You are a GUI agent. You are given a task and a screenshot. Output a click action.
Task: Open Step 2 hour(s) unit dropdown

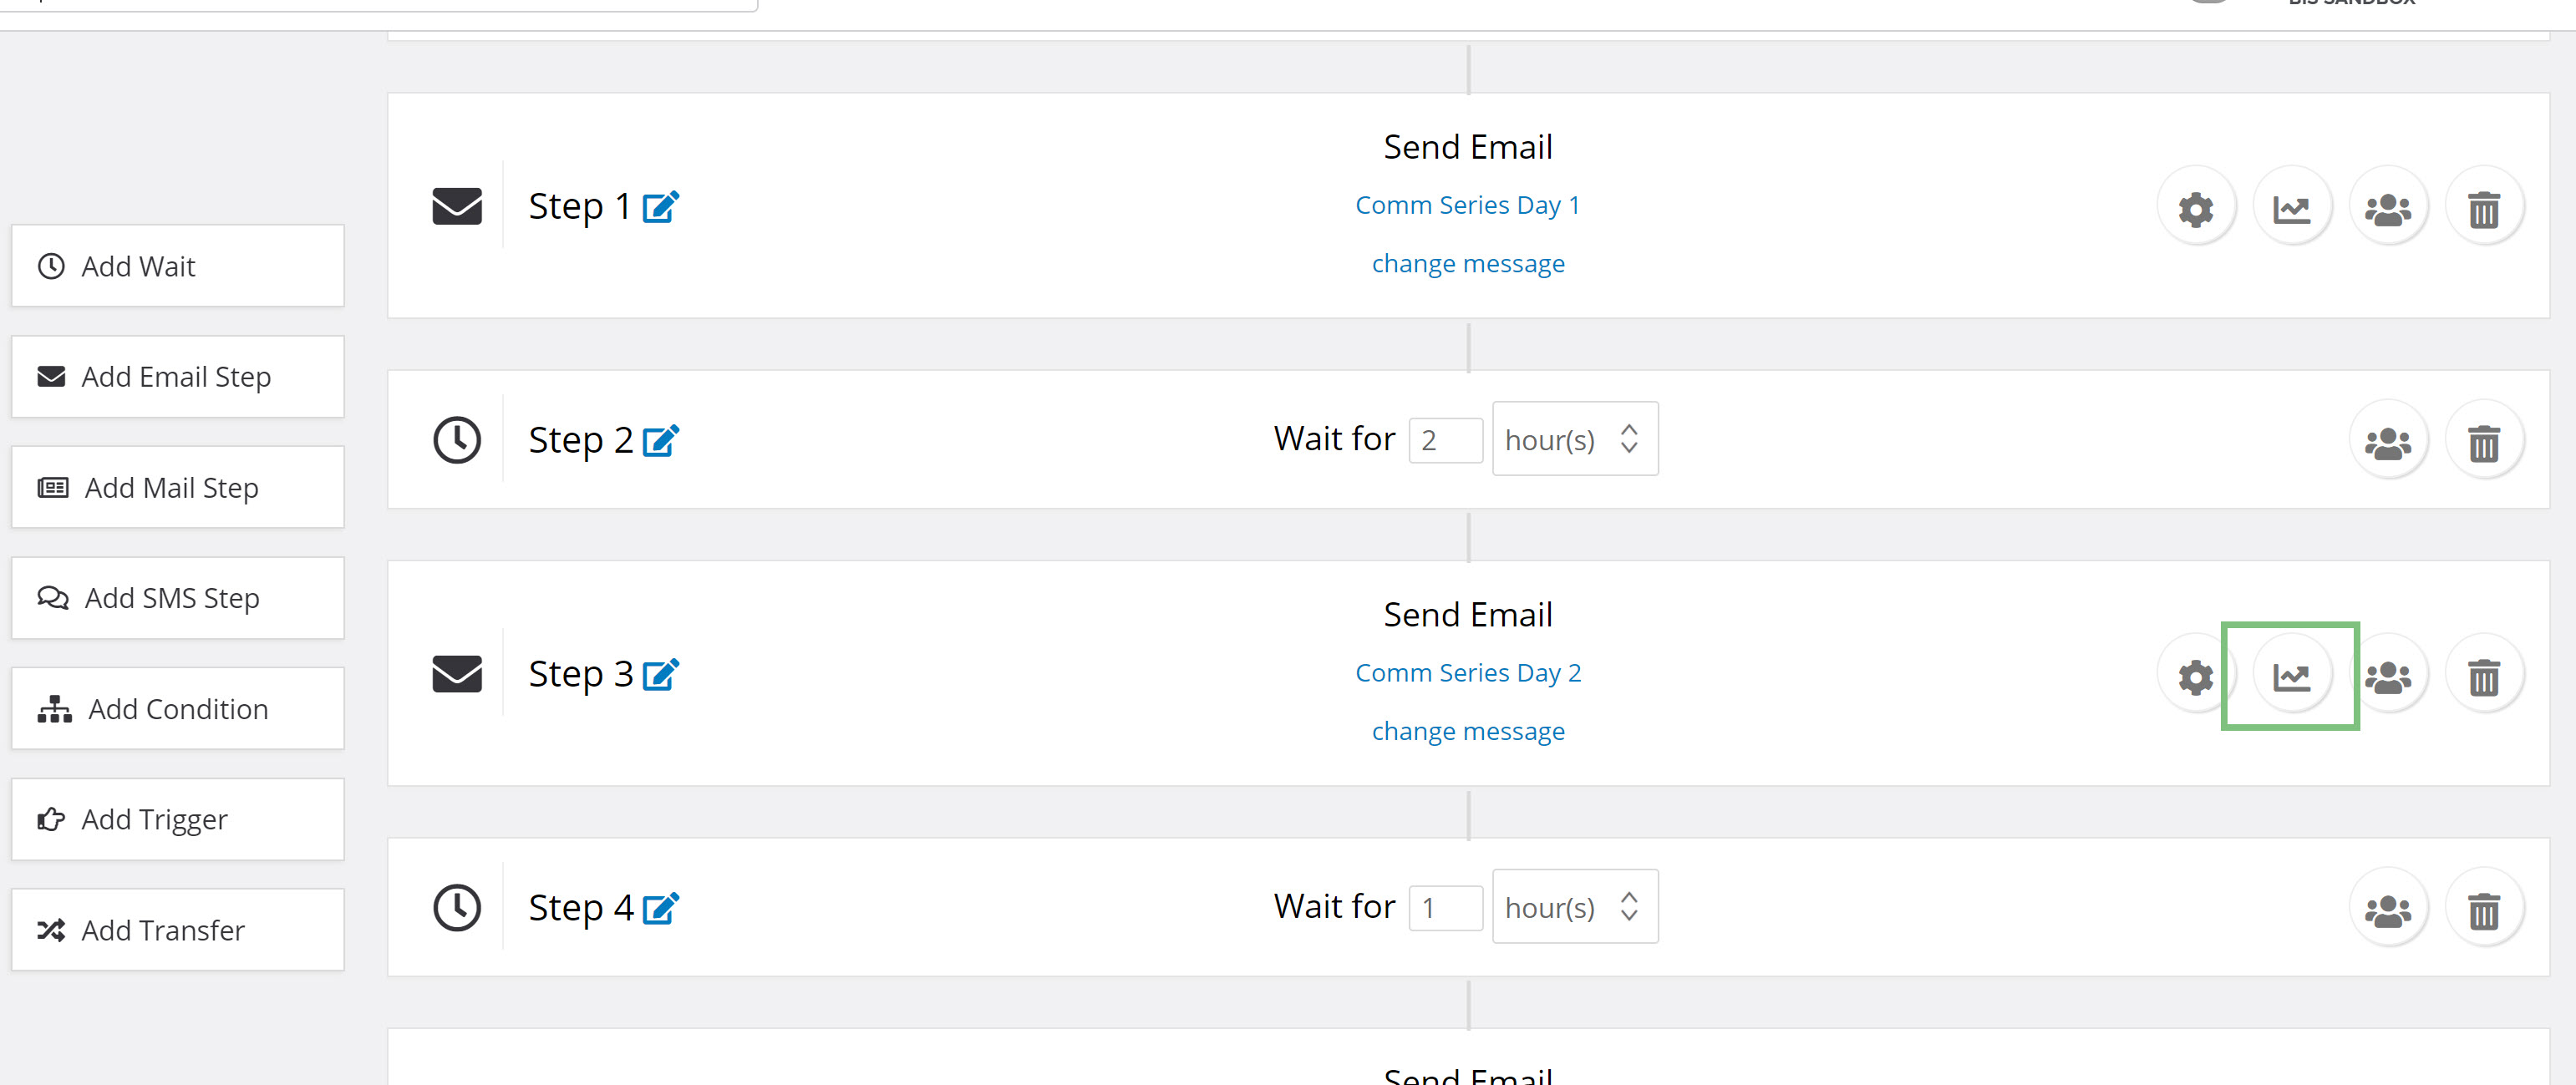point(1575,439)
